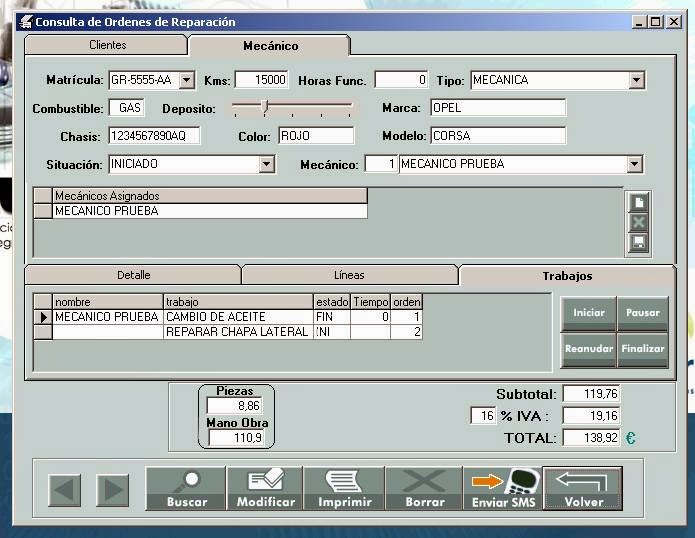The height and width of the screenshot is (538, 695).
Task: Select the CAMBIO DE ACEITE job cell
Action: coord(238,317)
